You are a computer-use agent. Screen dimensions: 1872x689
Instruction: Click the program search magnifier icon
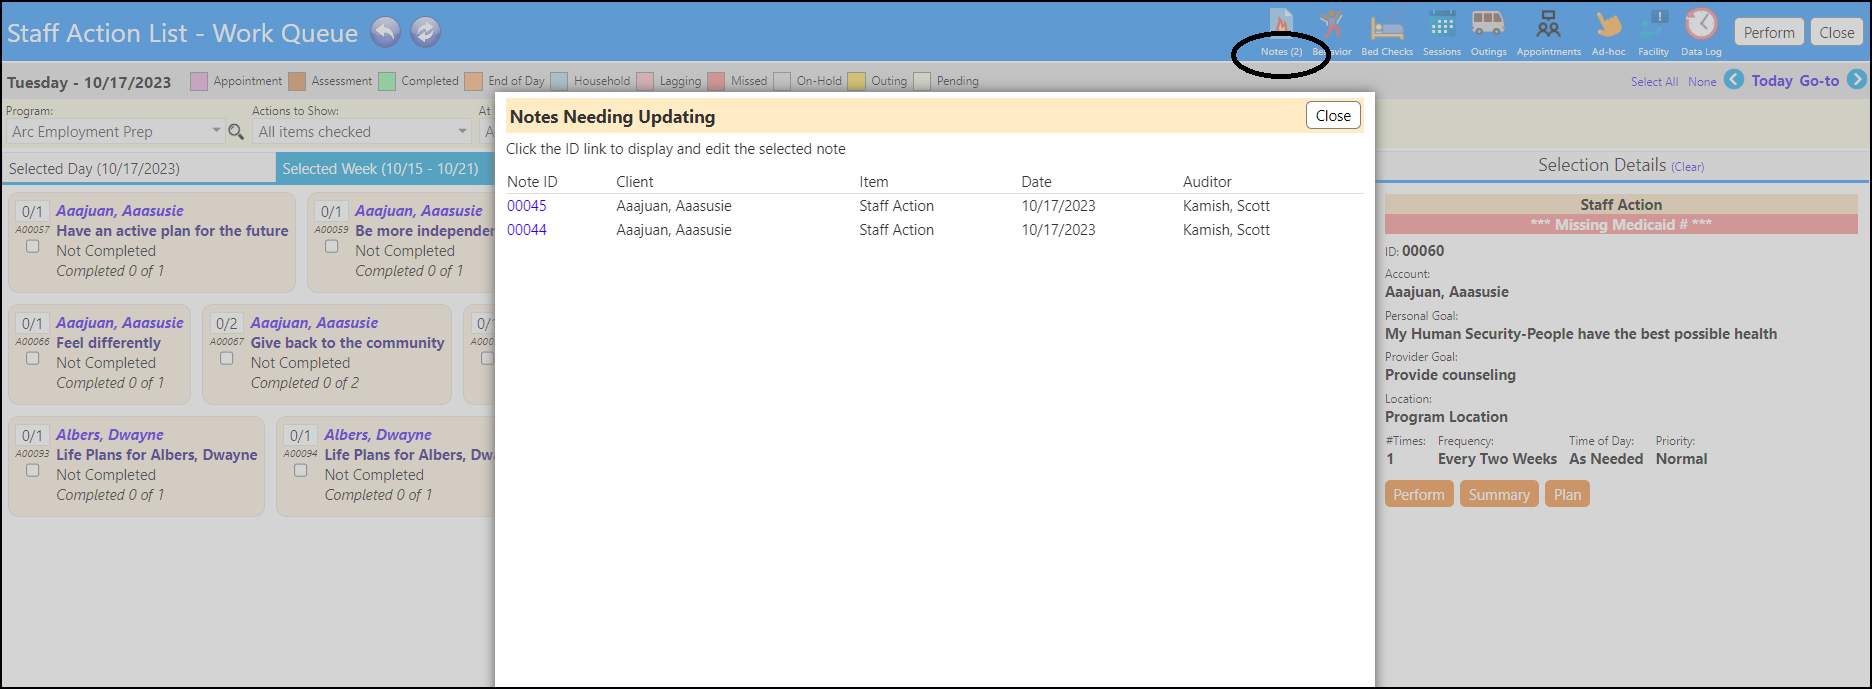[x=236, y=131]
